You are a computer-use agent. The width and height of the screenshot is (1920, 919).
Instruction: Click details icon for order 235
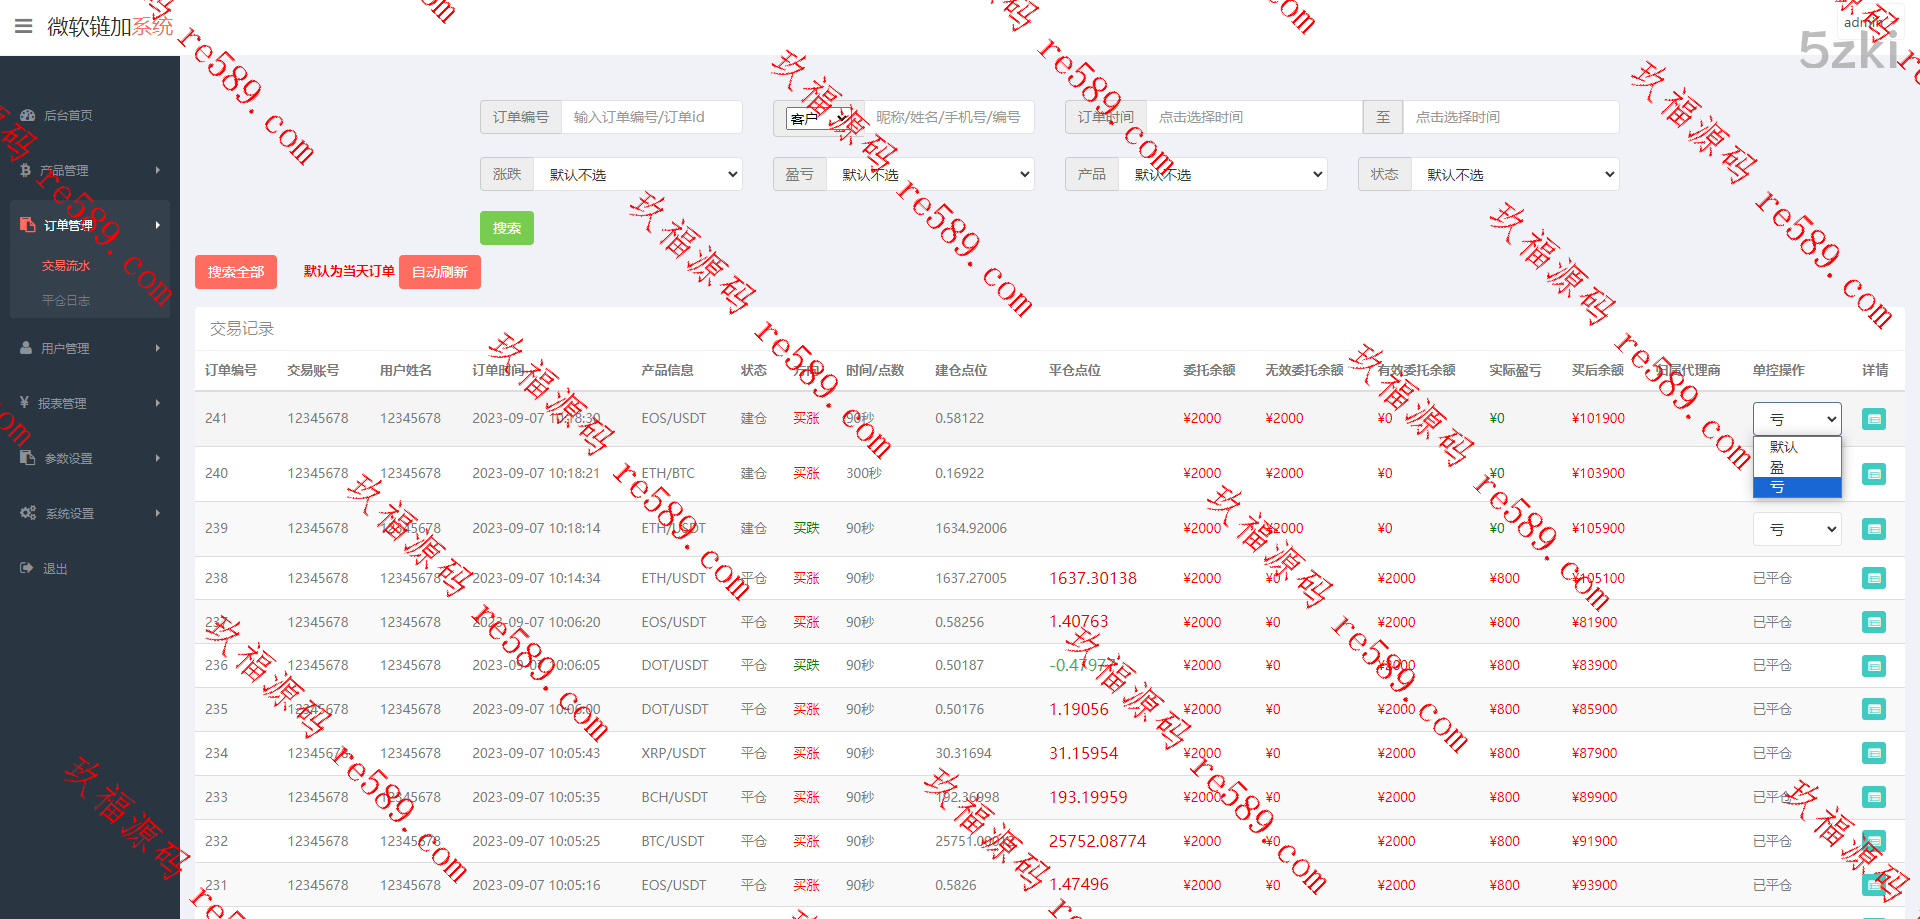coord(1873,709)
